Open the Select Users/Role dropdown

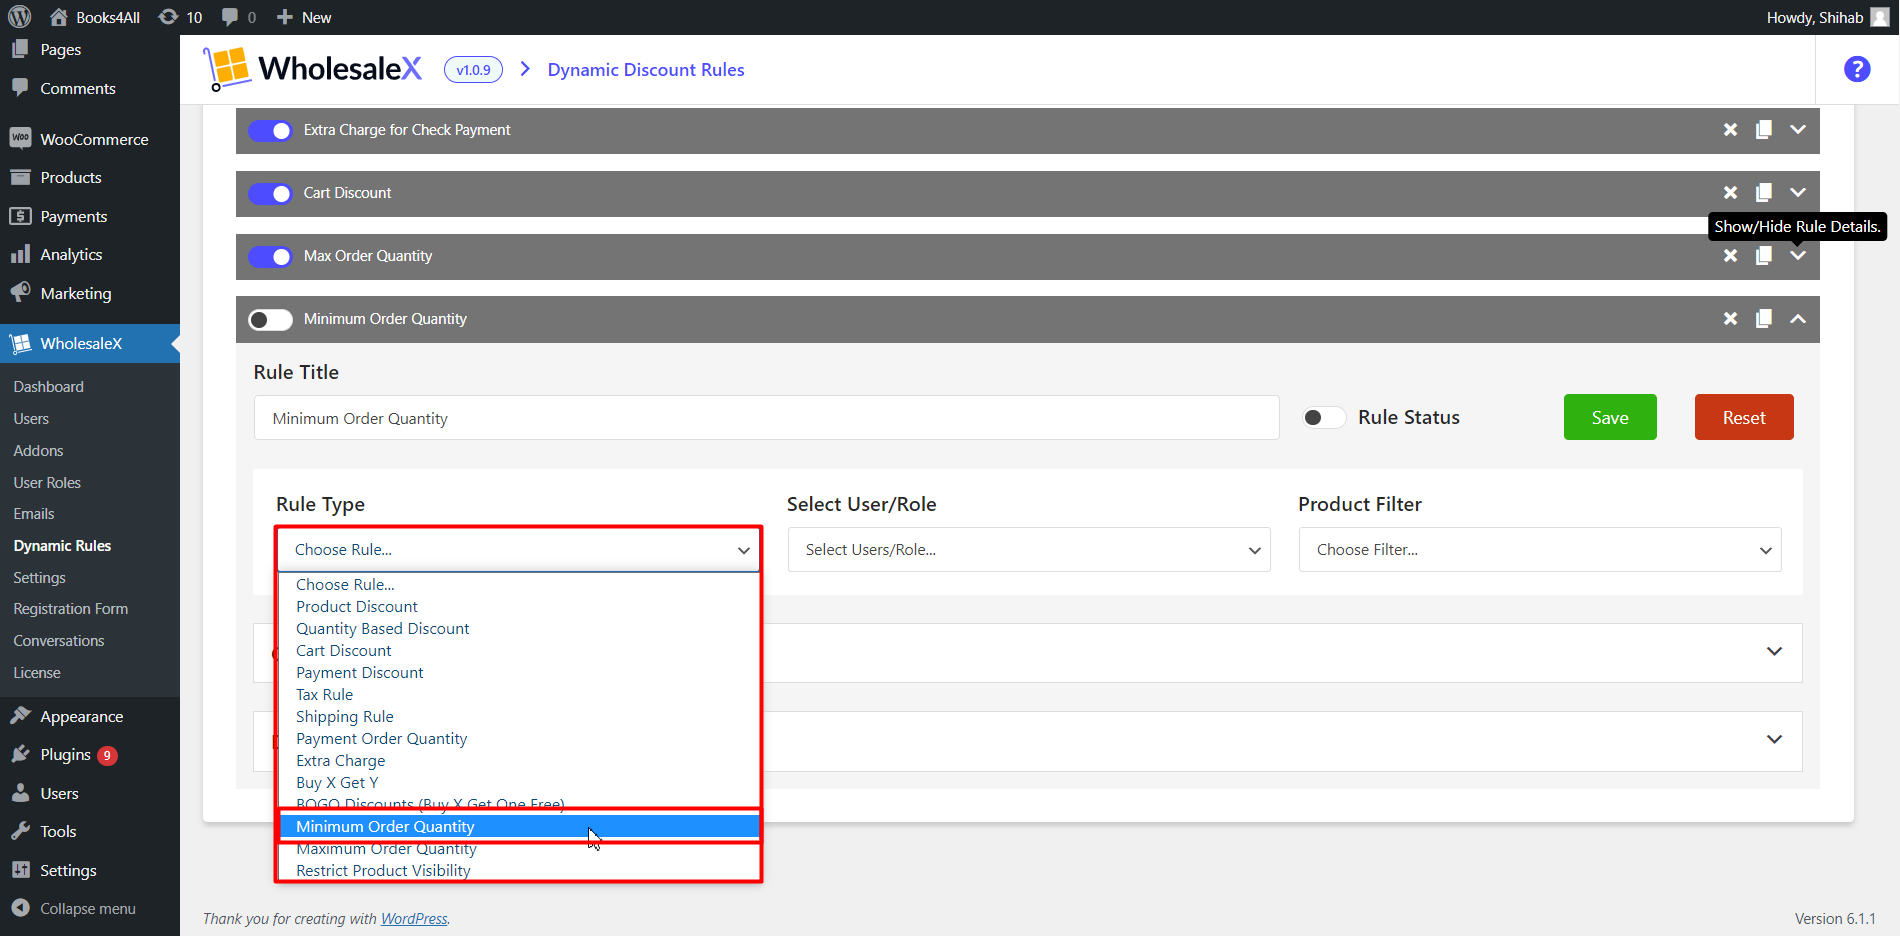(1029, 549)
